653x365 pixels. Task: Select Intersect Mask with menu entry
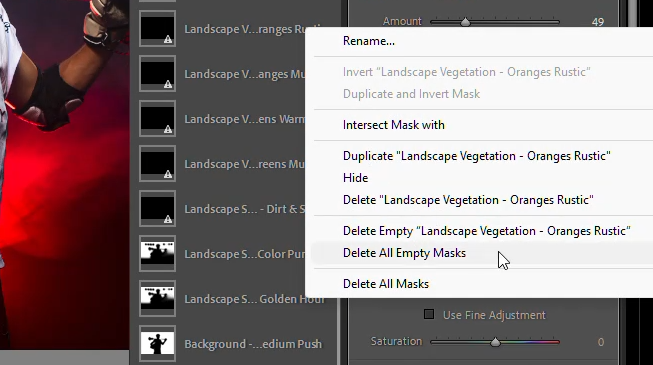(394, 125)
